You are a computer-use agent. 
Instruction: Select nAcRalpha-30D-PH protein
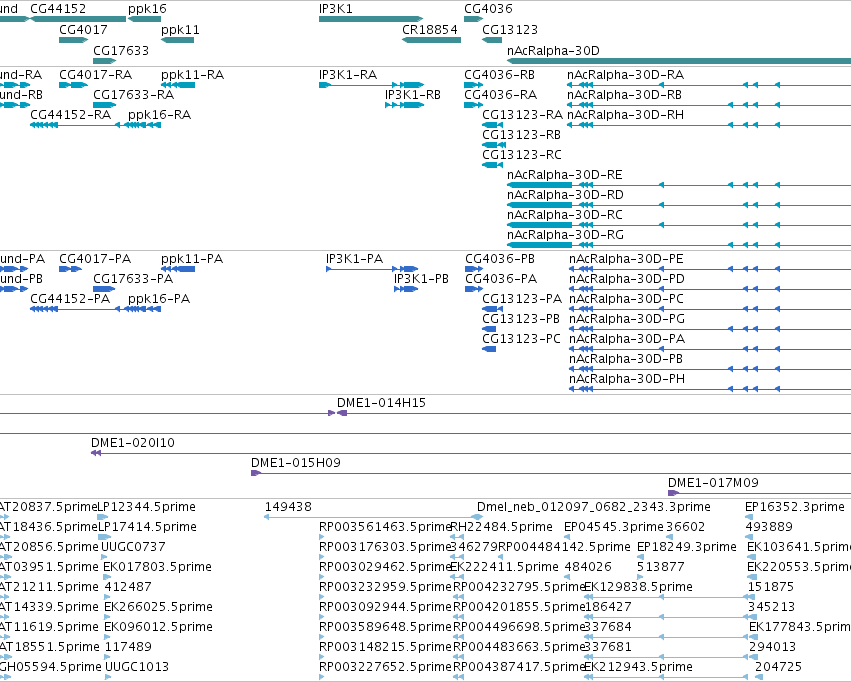tap(710, 389)
